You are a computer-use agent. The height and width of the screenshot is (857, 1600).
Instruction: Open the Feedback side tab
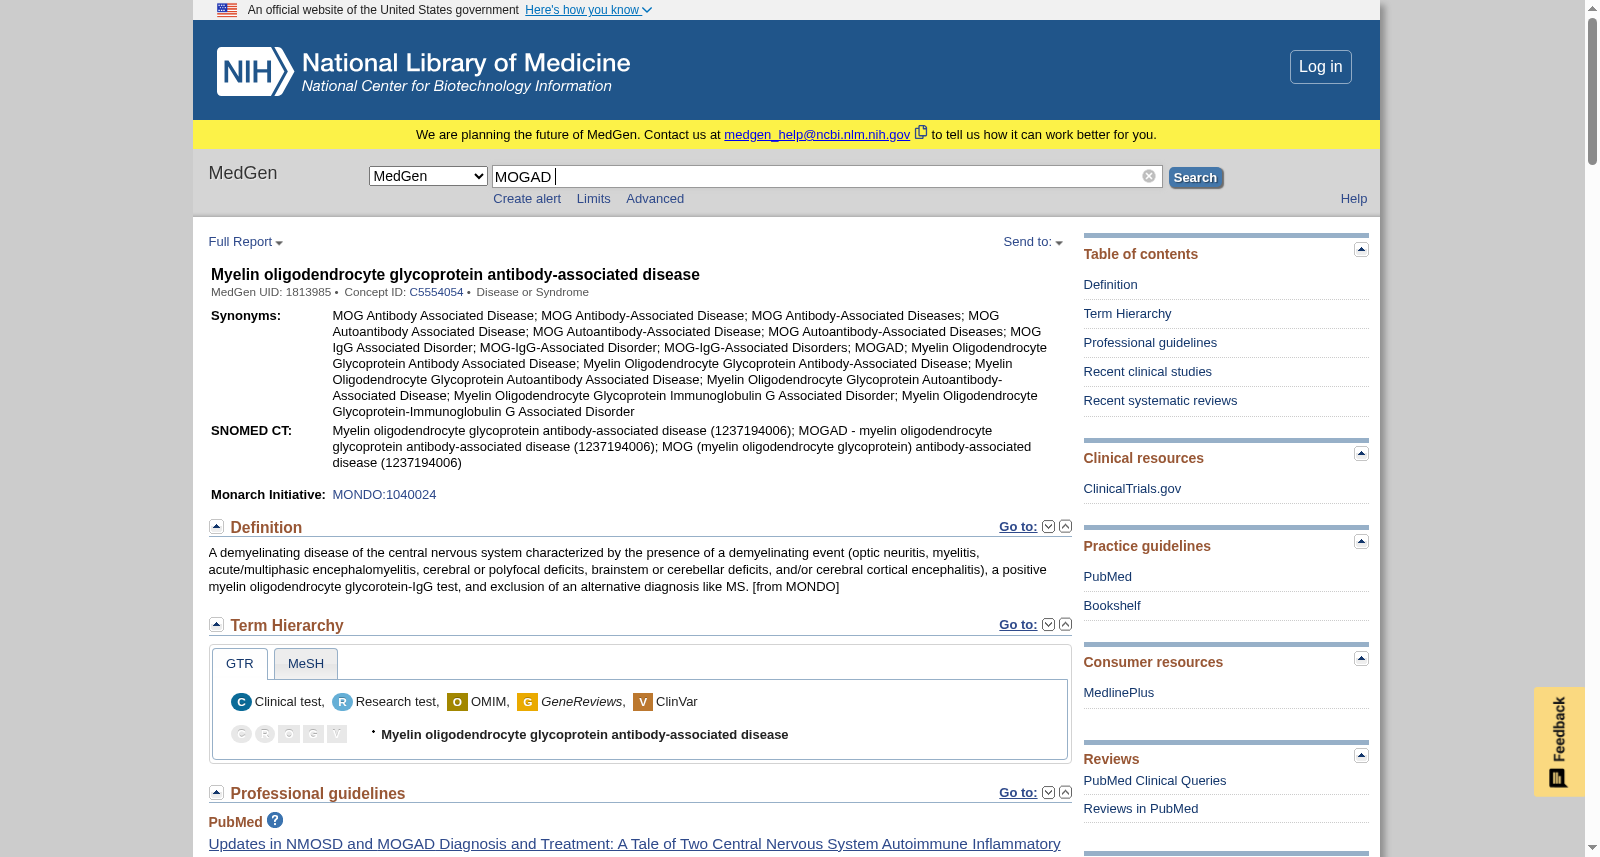pyautogui.click(x=1559, y=742)
